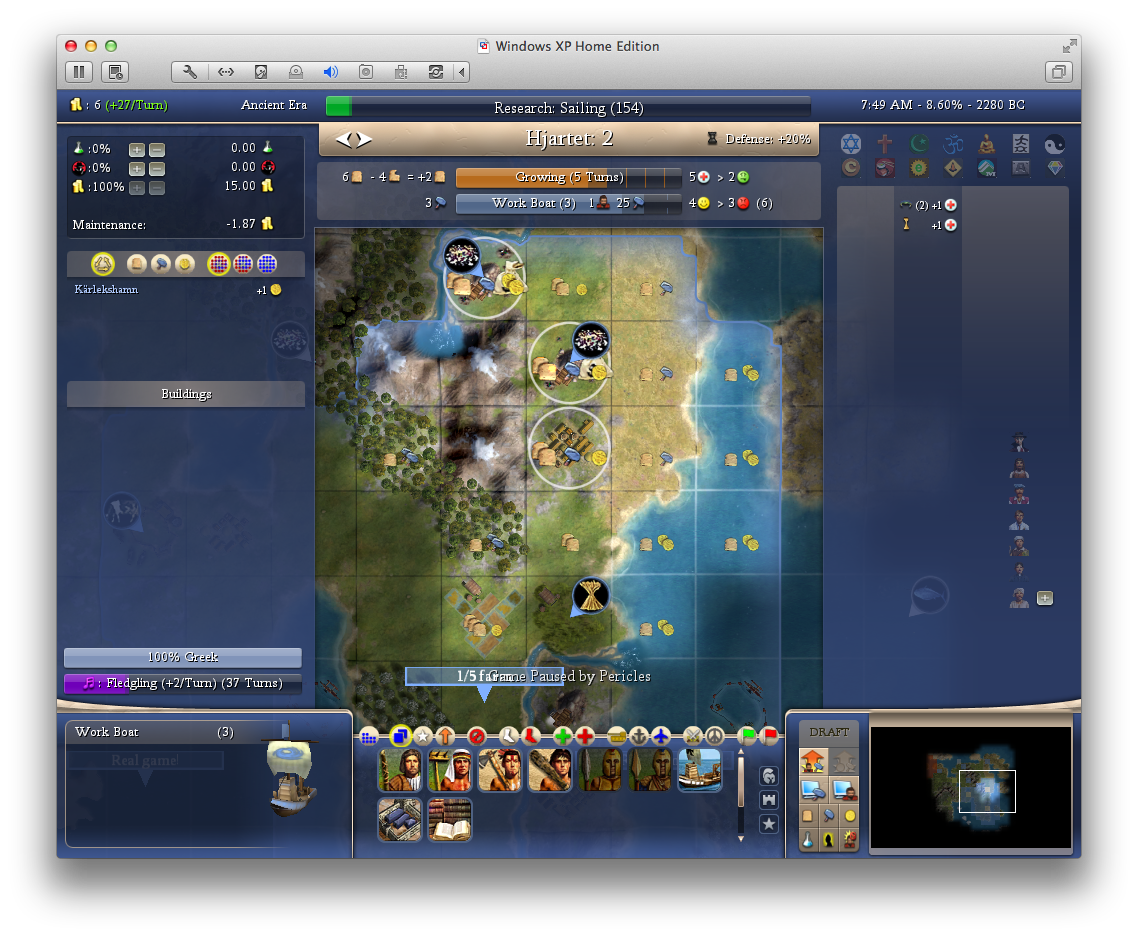The height and width of the screenshot is (937, 1138).
Task: Select the Buddhism seated figure icon
Action: (987, 144)
